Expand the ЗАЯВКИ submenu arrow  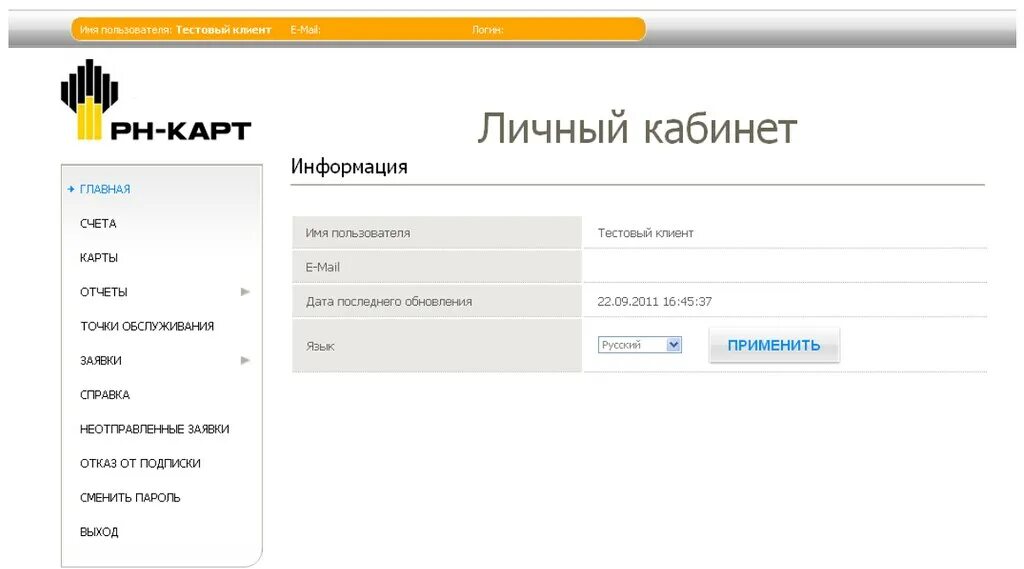tap(245, 361)
